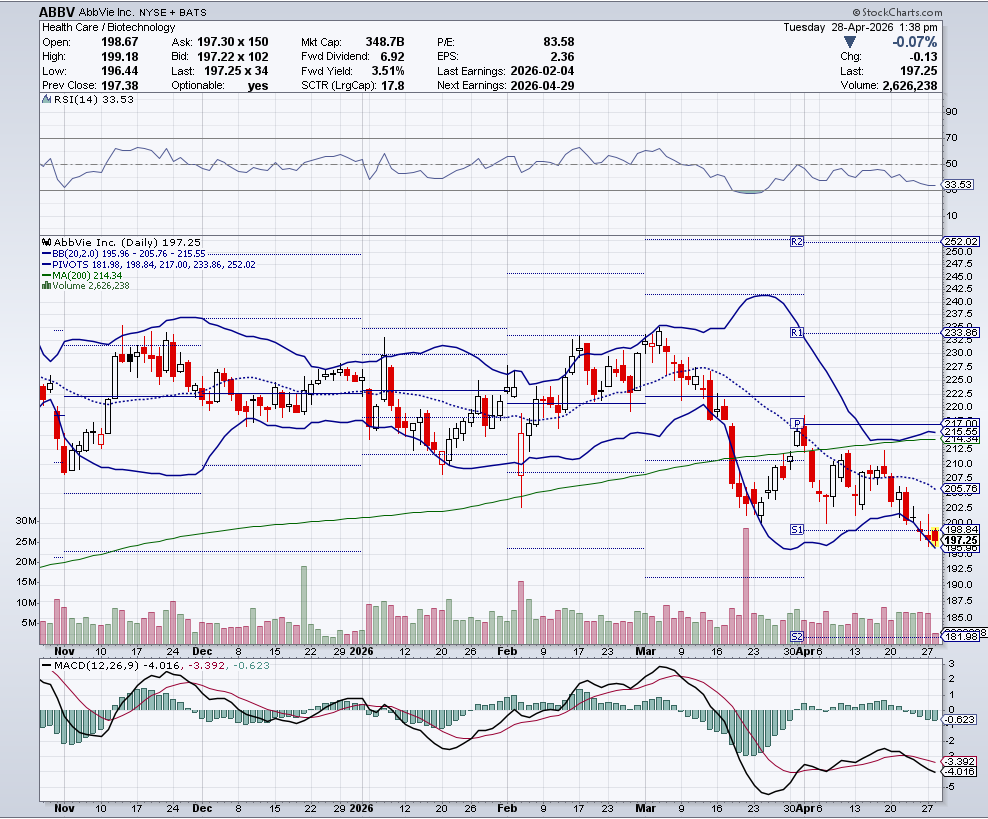Click the High value 199.18
988x819 pixels.
coord(119,56)
